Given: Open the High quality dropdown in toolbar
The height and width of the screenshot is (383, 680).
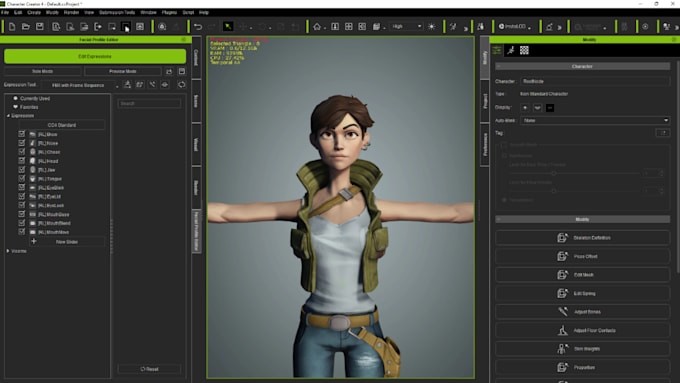Looking at the screenshot, I should [406, 26].
